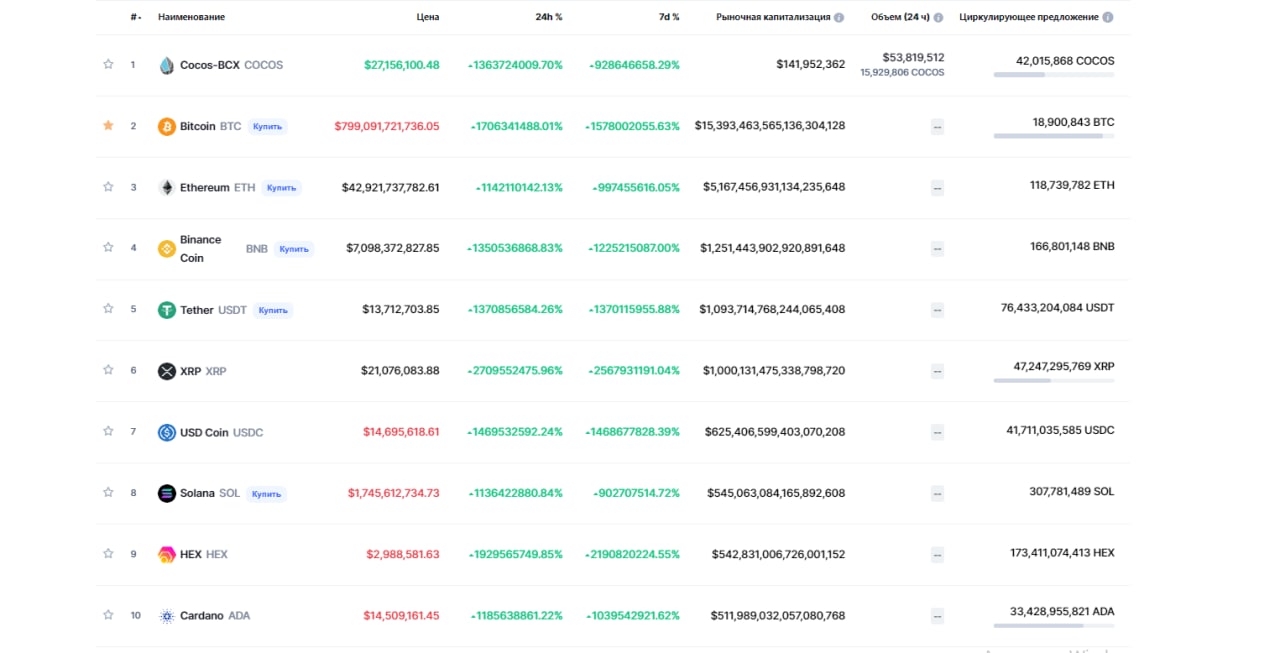Show info for Объем (24 ч) column
Viewport: 1280px width, 653px height.
coord(937,17)
